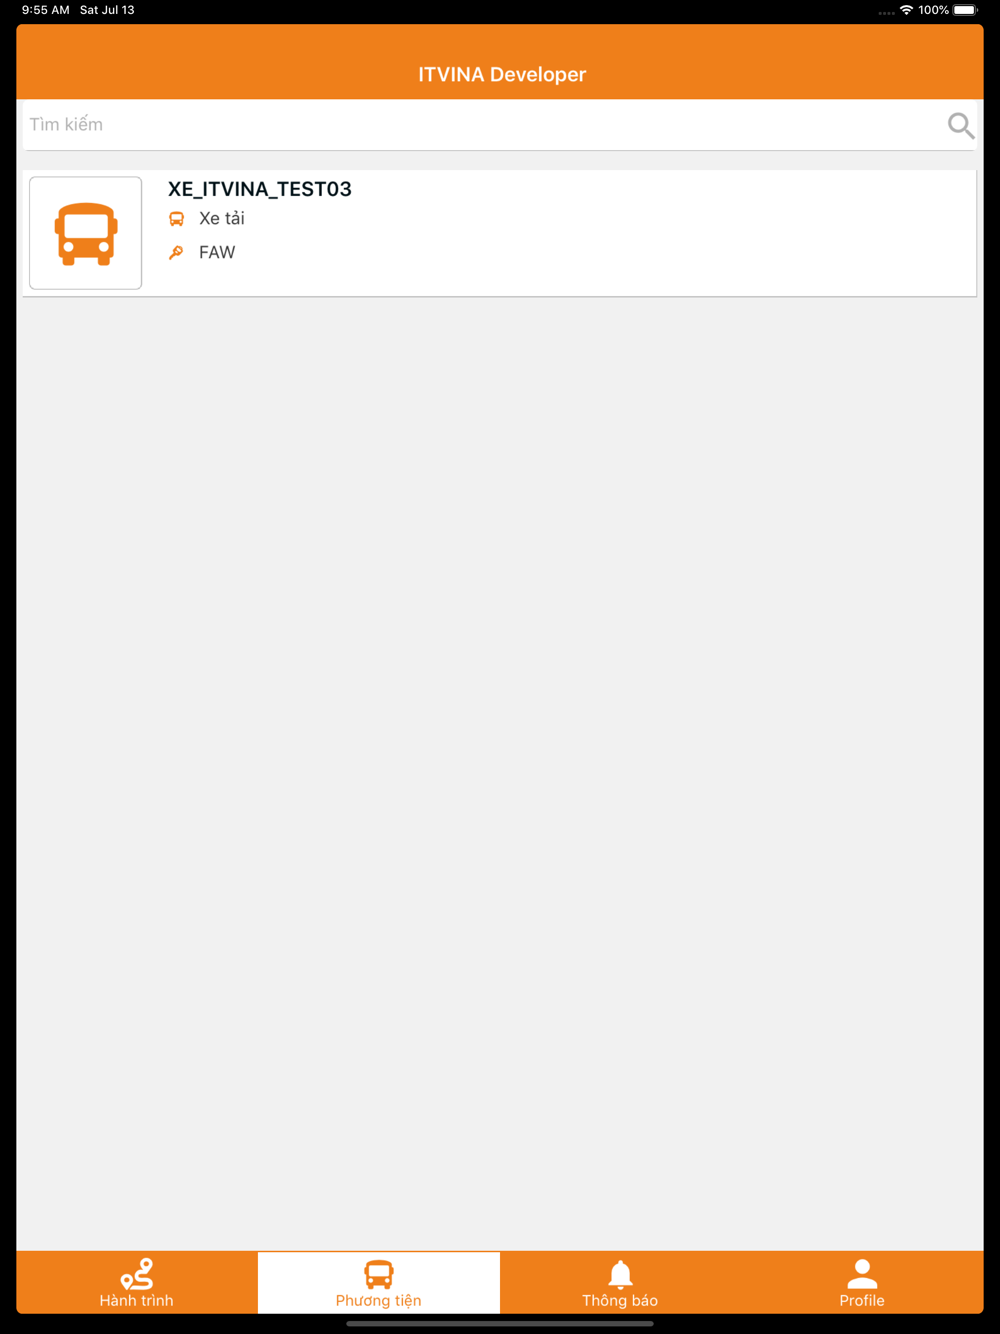Tap the Wi-Fi status icon
Screen dimensions: 1000x1334
pos(906,10)
